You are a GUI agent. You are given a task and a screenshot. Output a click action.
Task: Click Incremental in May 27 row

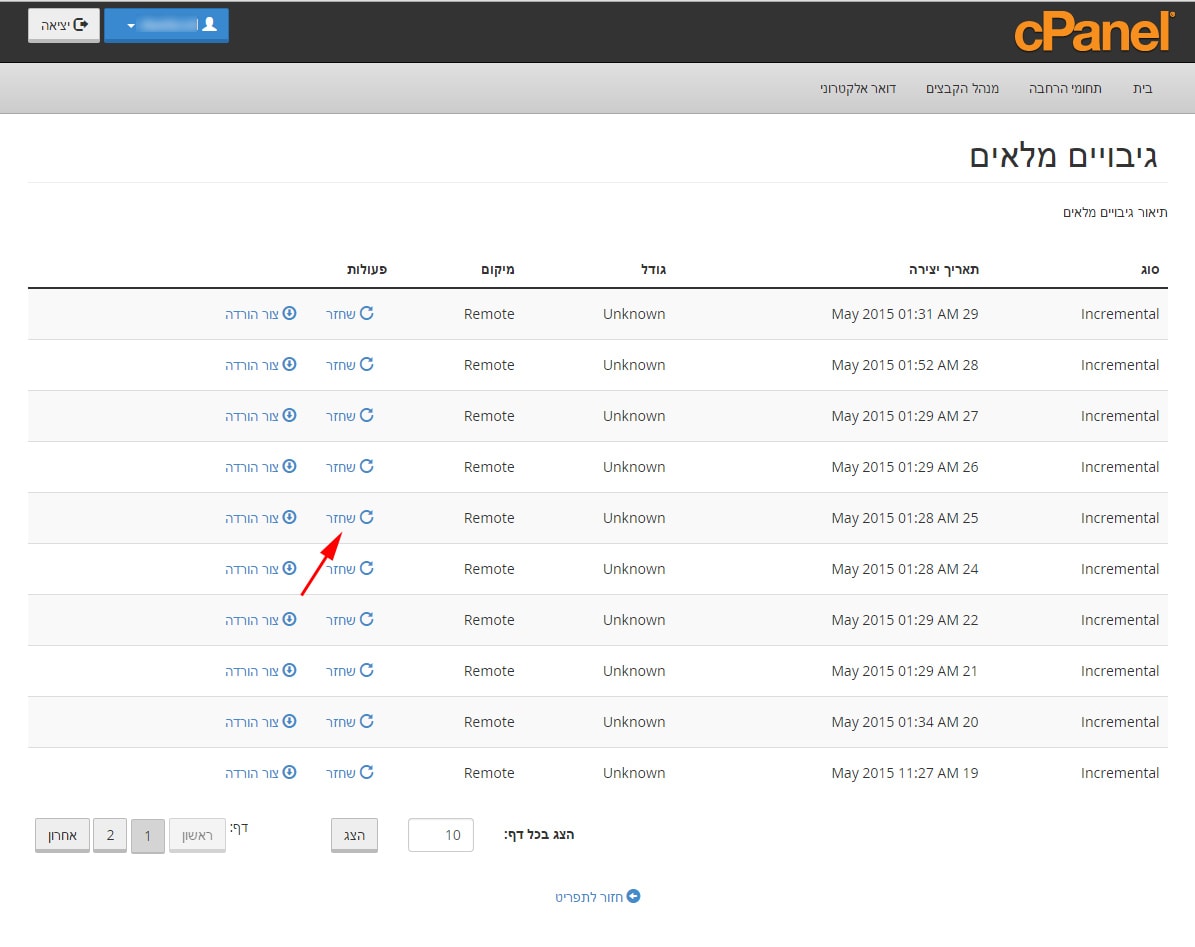pos(1120,416)
